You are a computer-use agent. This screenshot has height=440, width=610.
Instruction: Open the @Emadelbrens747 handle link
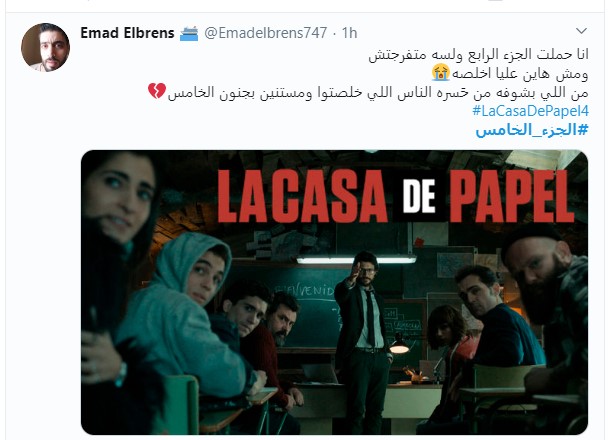[266, 33]
